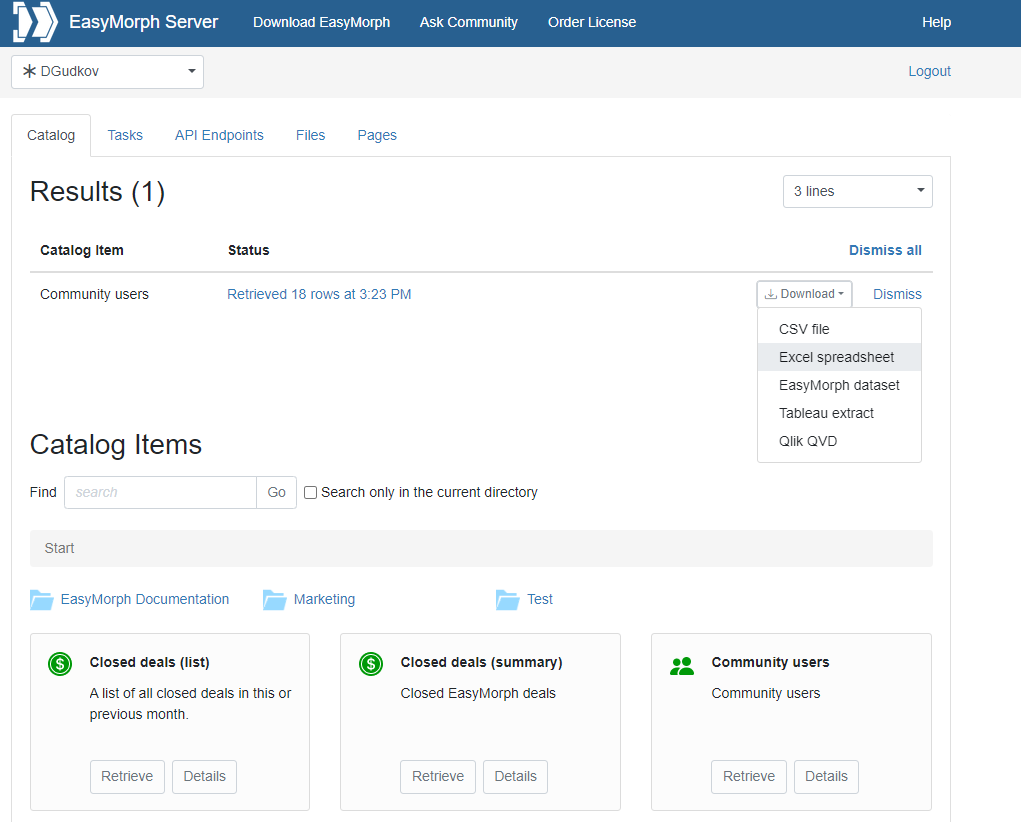Open the Marketing folder icon
1021x822 pixels.
pyautogui.click(x=275, y=600)
